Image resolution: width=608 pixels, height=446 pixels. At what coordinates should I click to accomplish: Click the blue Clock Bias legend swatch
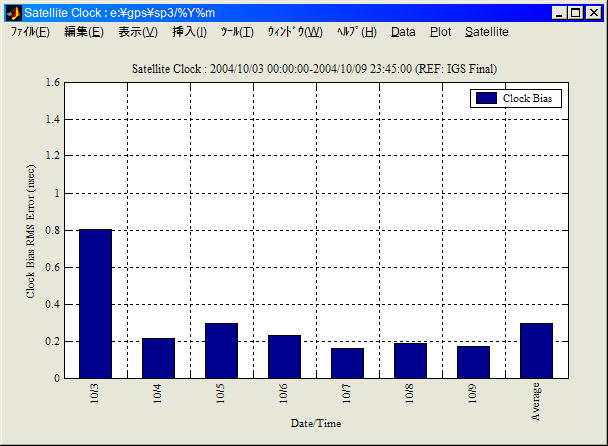point(486,98)
